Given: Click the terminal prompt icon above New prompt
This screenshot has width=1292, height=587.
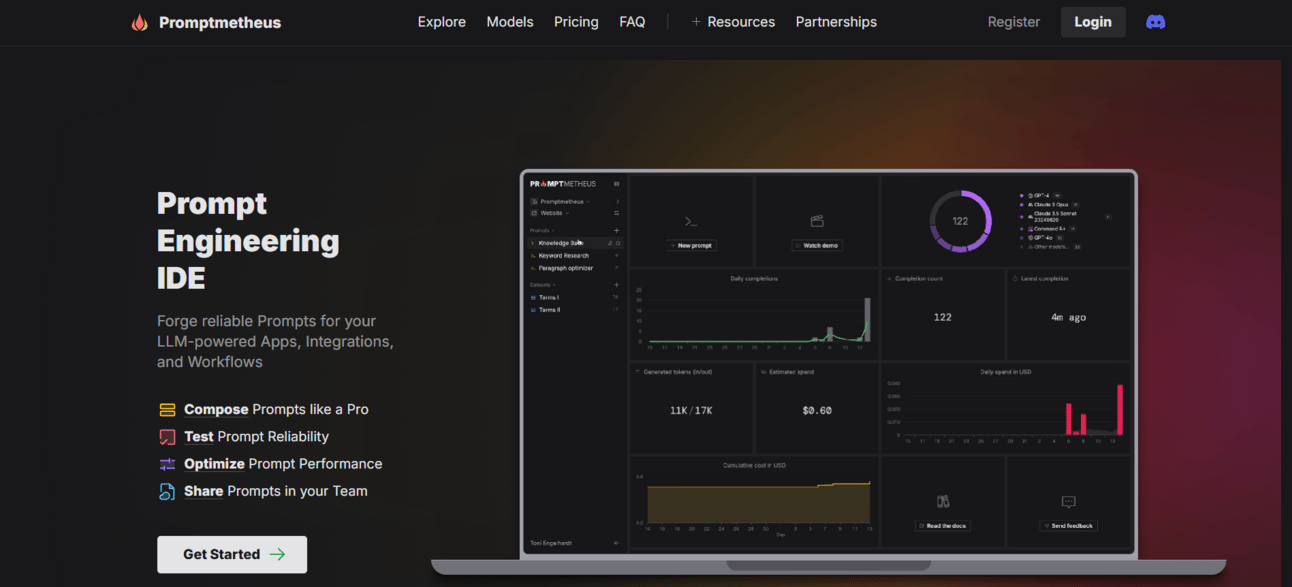Looking at the screenshot, I should [690, 221].
